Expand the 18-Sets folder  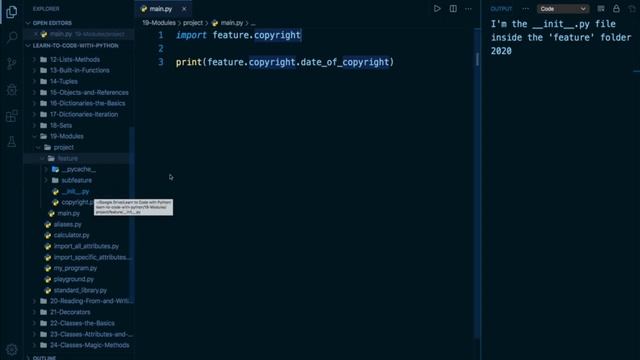[x=61, y=125]
